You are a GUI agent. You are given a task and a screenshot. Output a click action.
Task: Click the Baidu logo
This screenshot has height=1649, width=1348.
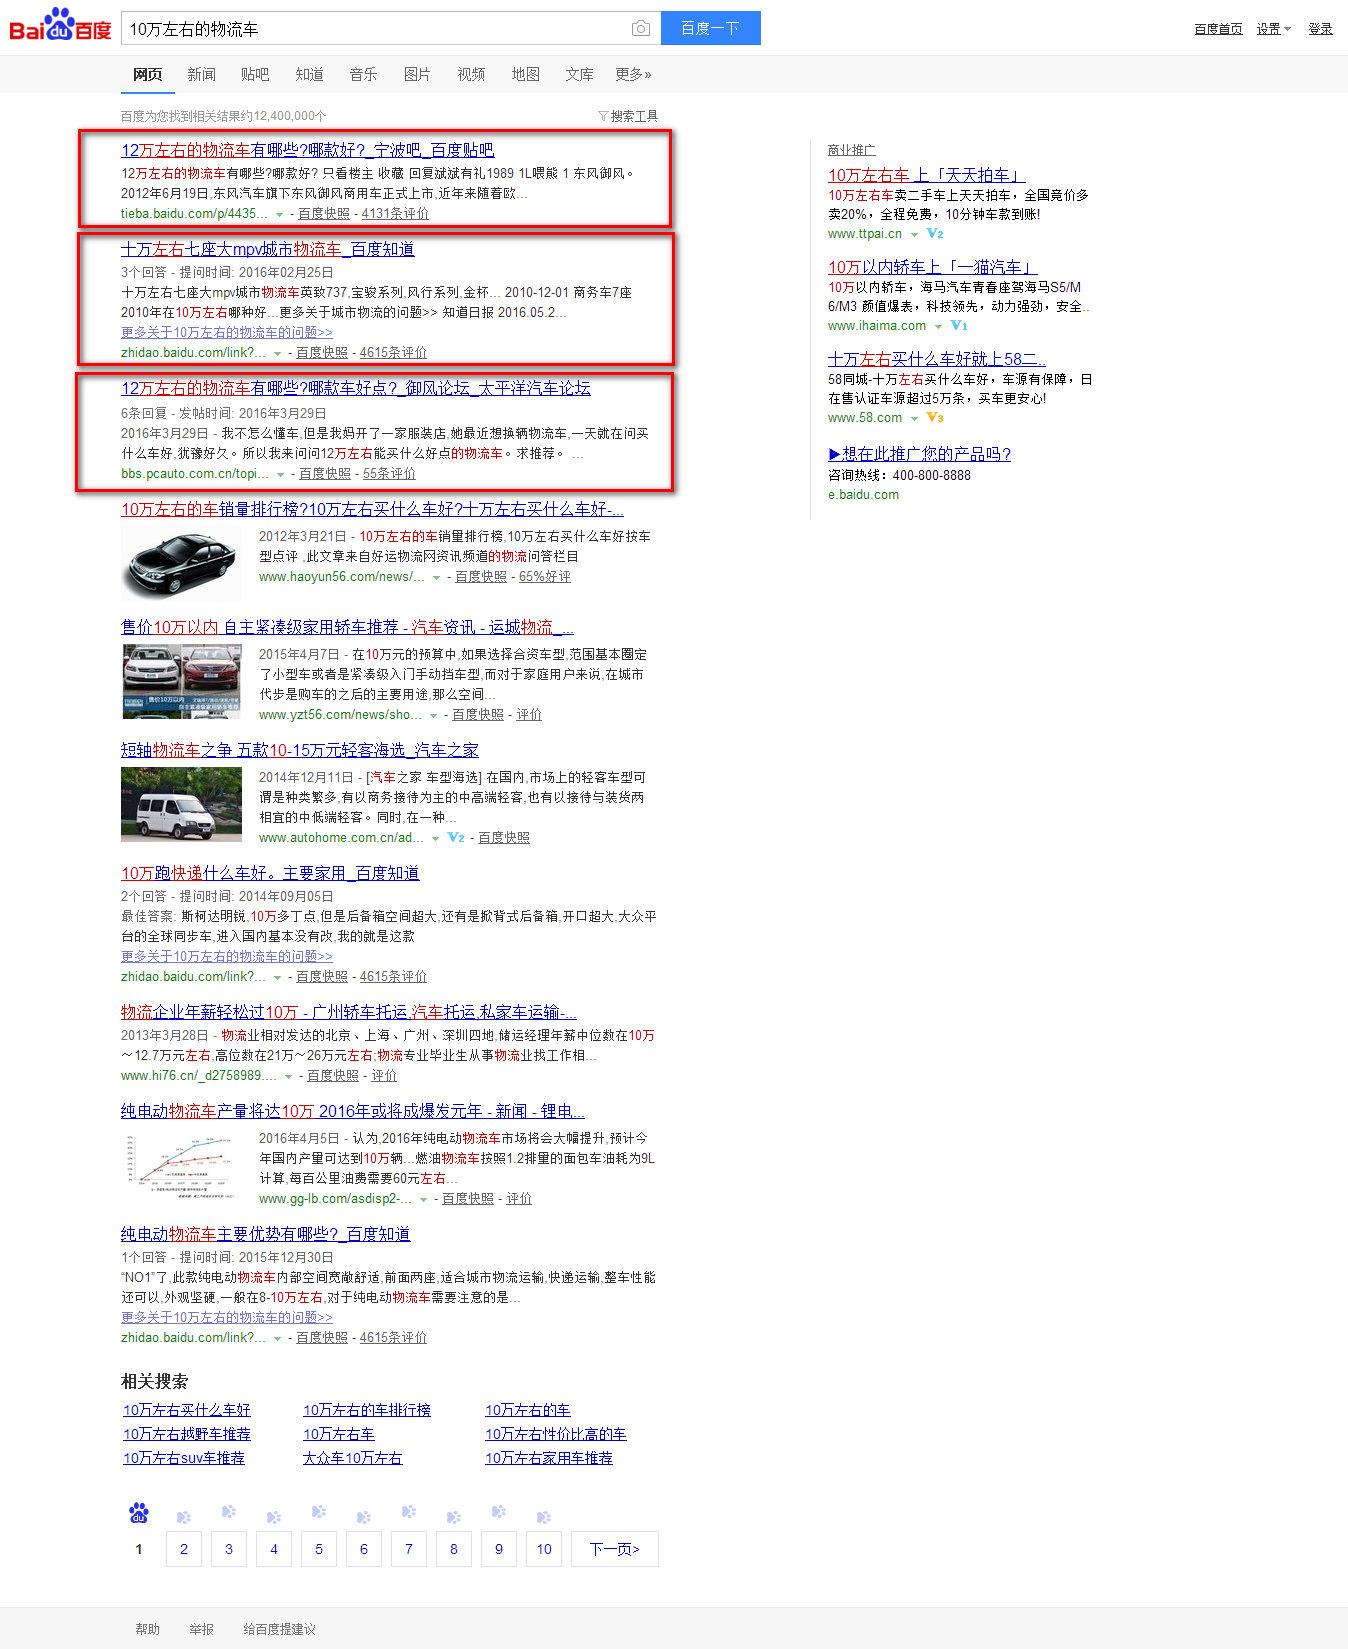[x=60, y=26]
